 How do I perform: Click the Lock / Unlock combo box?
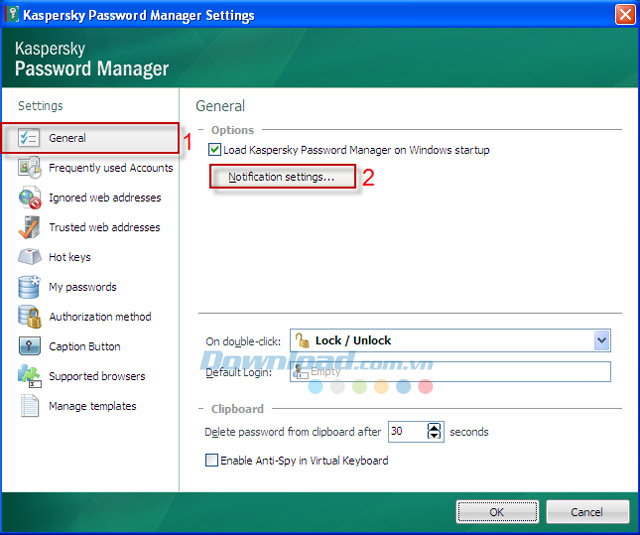point(450,340)
